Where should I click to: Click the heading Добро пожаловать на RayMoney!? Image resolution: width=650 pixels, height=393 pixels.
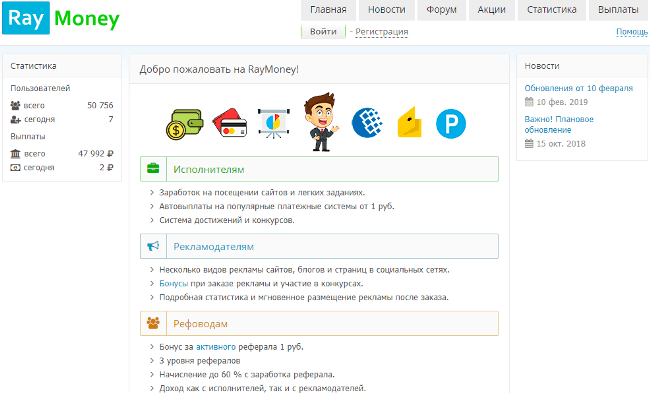tap(219, 69)
